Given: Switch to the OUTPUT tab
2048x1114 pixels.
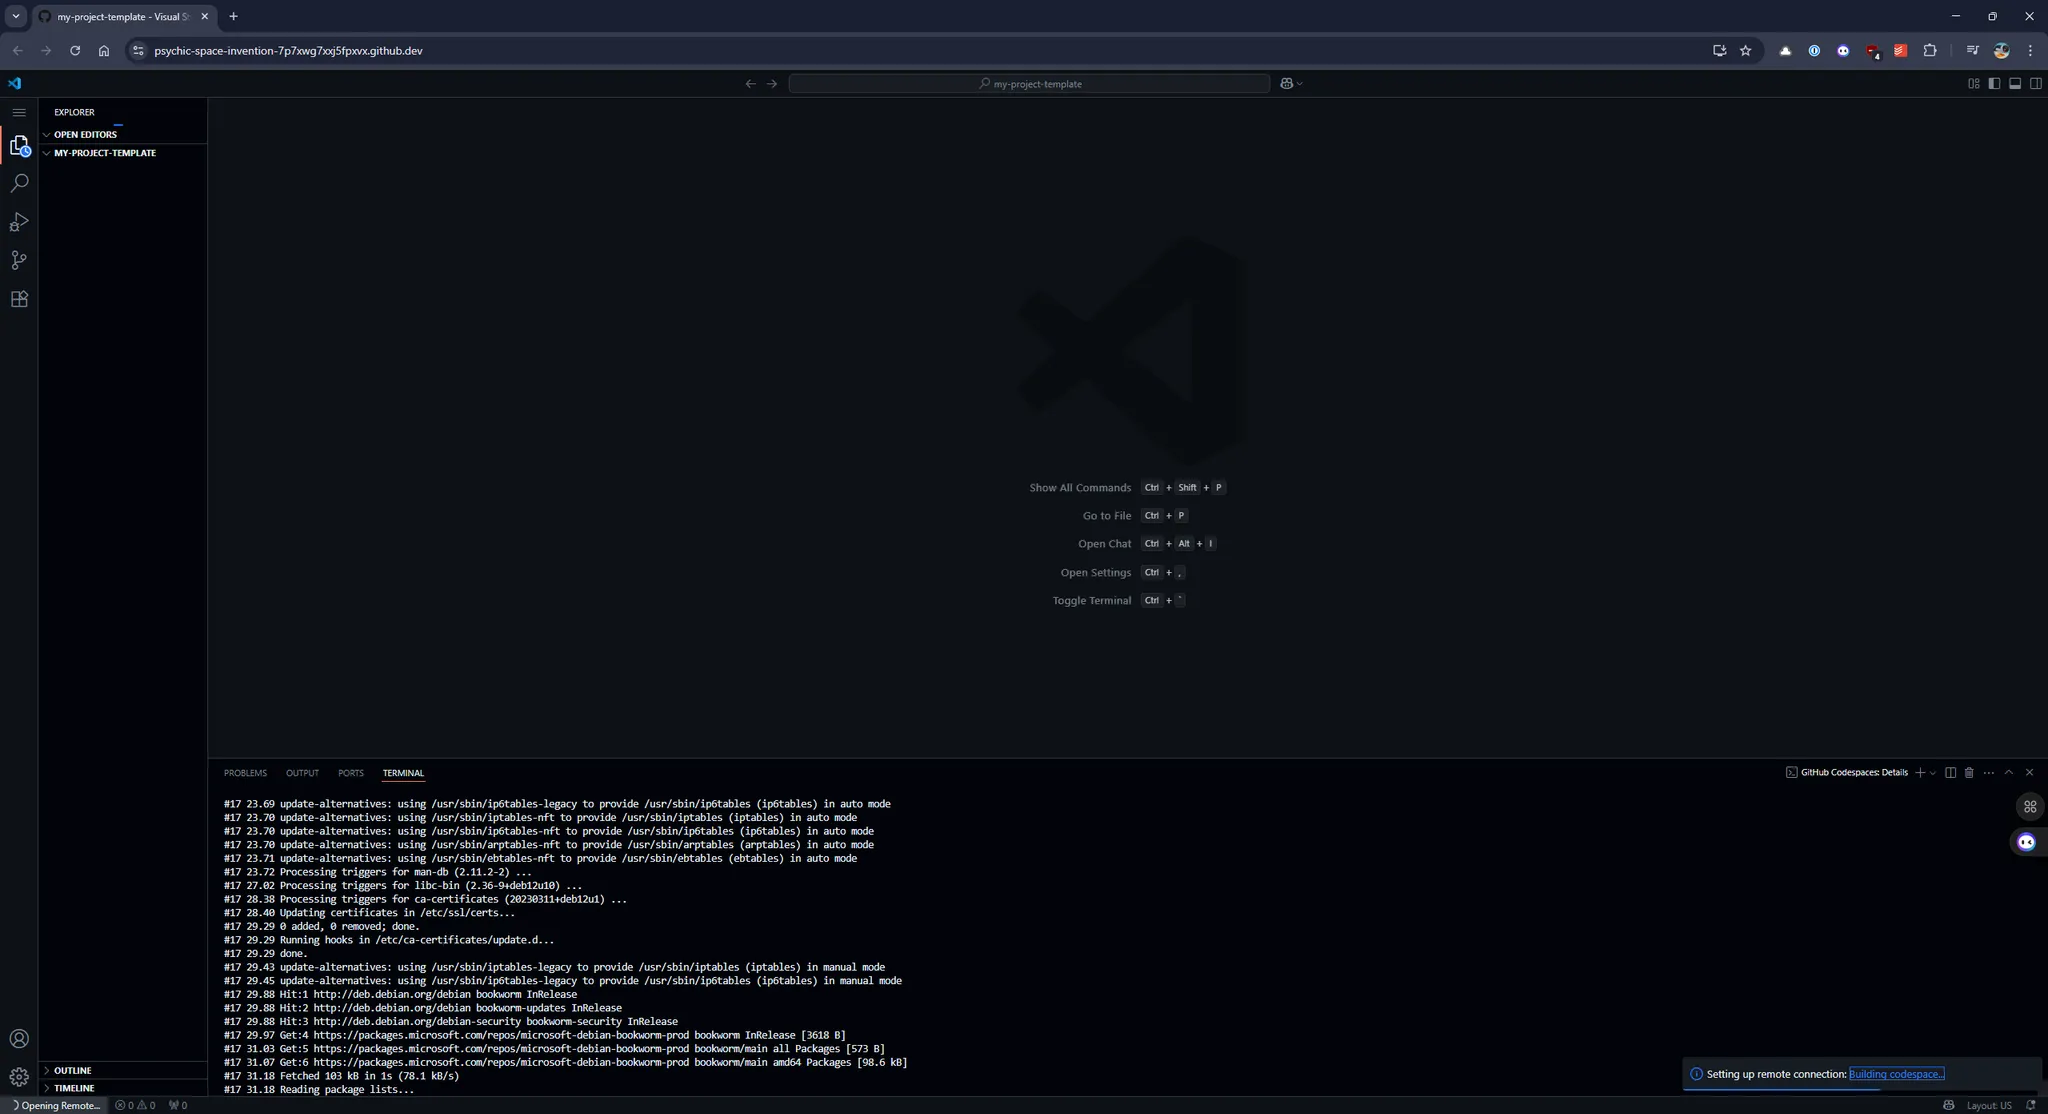Looking at the screenshot, I should point(302,773).
